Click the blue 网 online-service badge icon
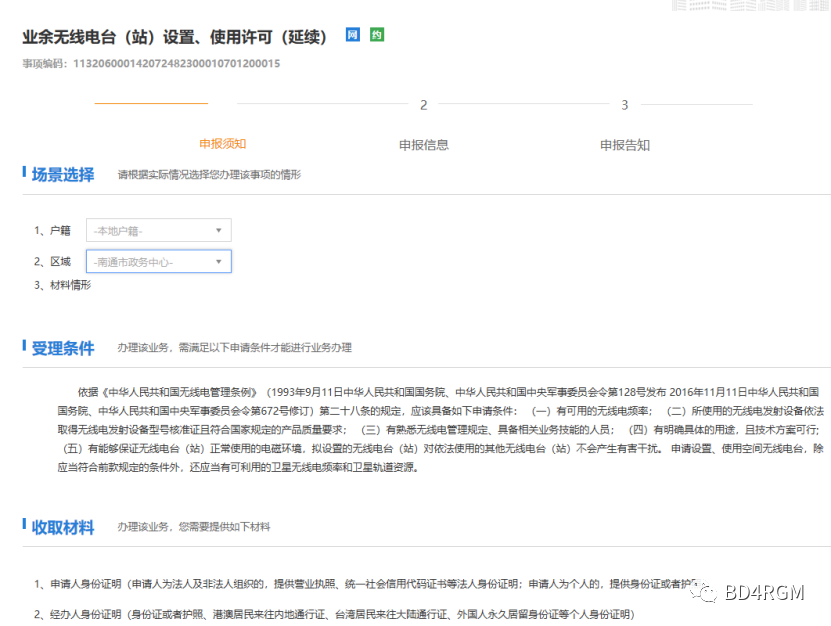831x626 pixels. click(x=353, y=35)
